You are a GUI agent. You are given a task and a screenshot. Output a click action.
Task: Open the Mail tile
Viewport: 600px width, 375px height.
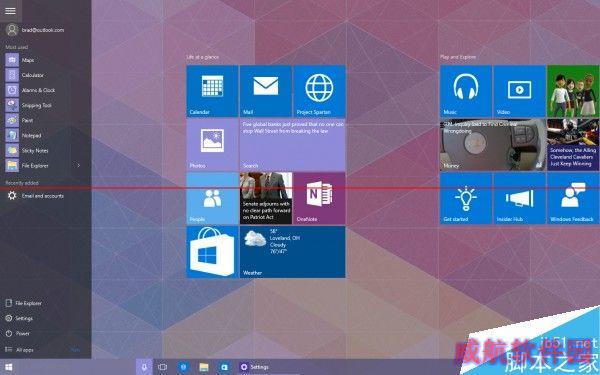coord(266,91)
